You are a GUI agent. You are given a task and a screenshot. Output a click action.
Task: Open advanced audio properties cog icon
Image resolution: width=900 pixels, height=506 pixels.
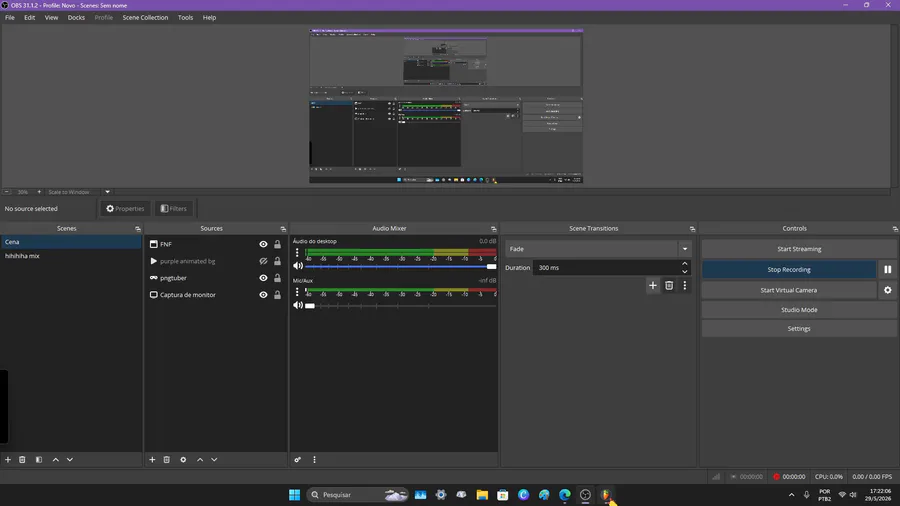[298, 460]
